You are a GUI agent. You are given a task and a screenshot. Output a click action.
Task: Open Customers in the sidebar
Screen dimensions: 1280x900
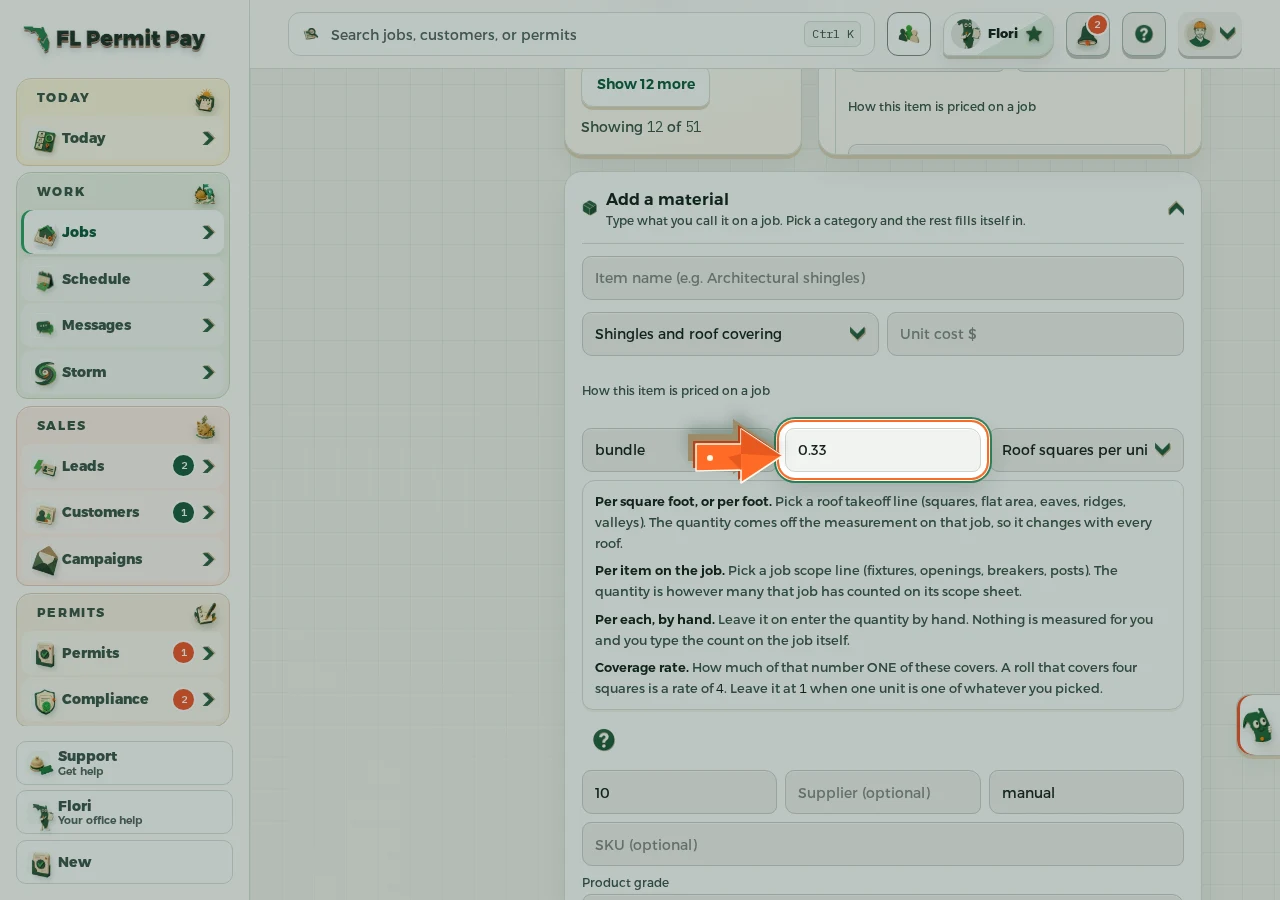coord(123,512)
